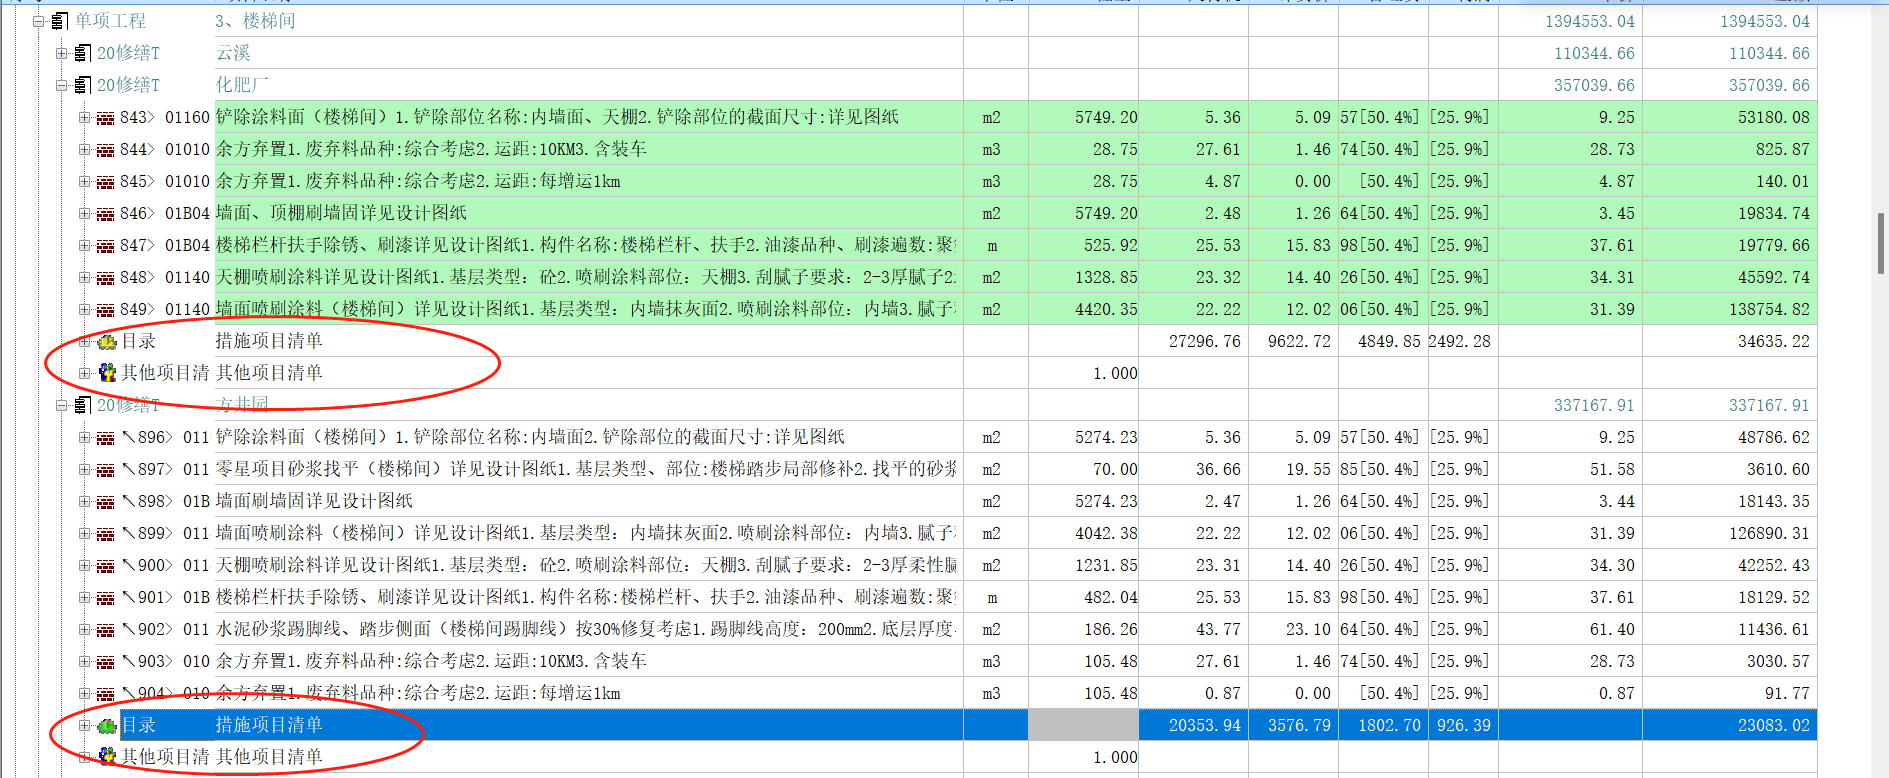Click the brick icon of row 899
The image size is (1889, 778).
point(105,534)
